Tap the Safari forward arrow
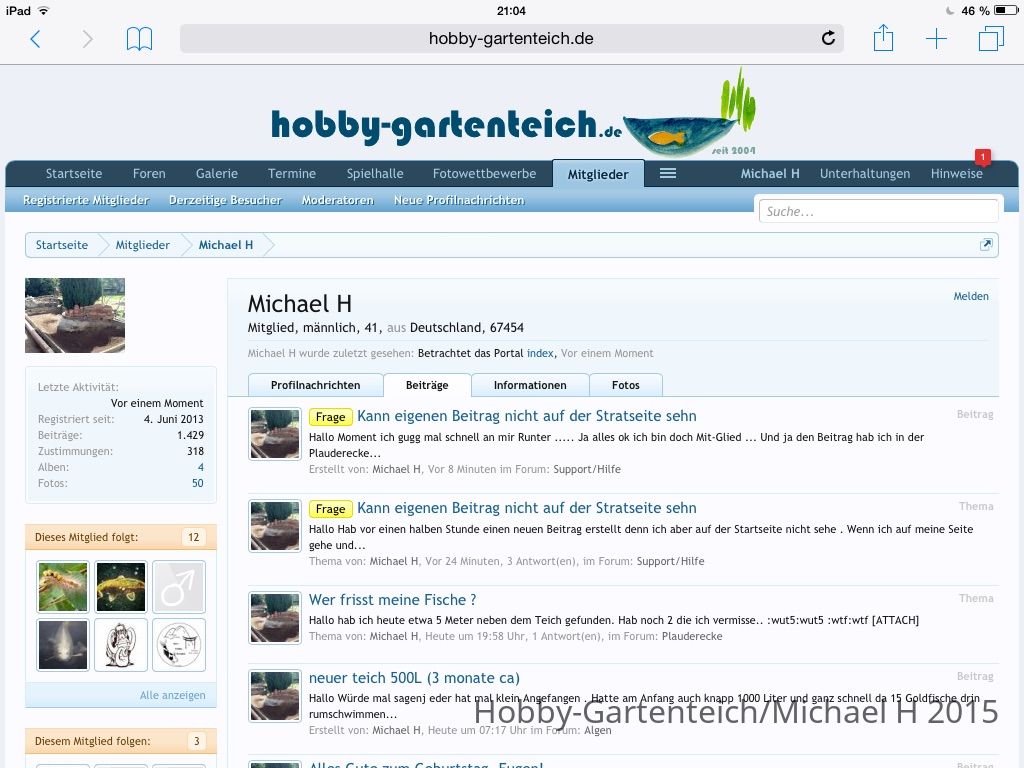 coord(88,39)
